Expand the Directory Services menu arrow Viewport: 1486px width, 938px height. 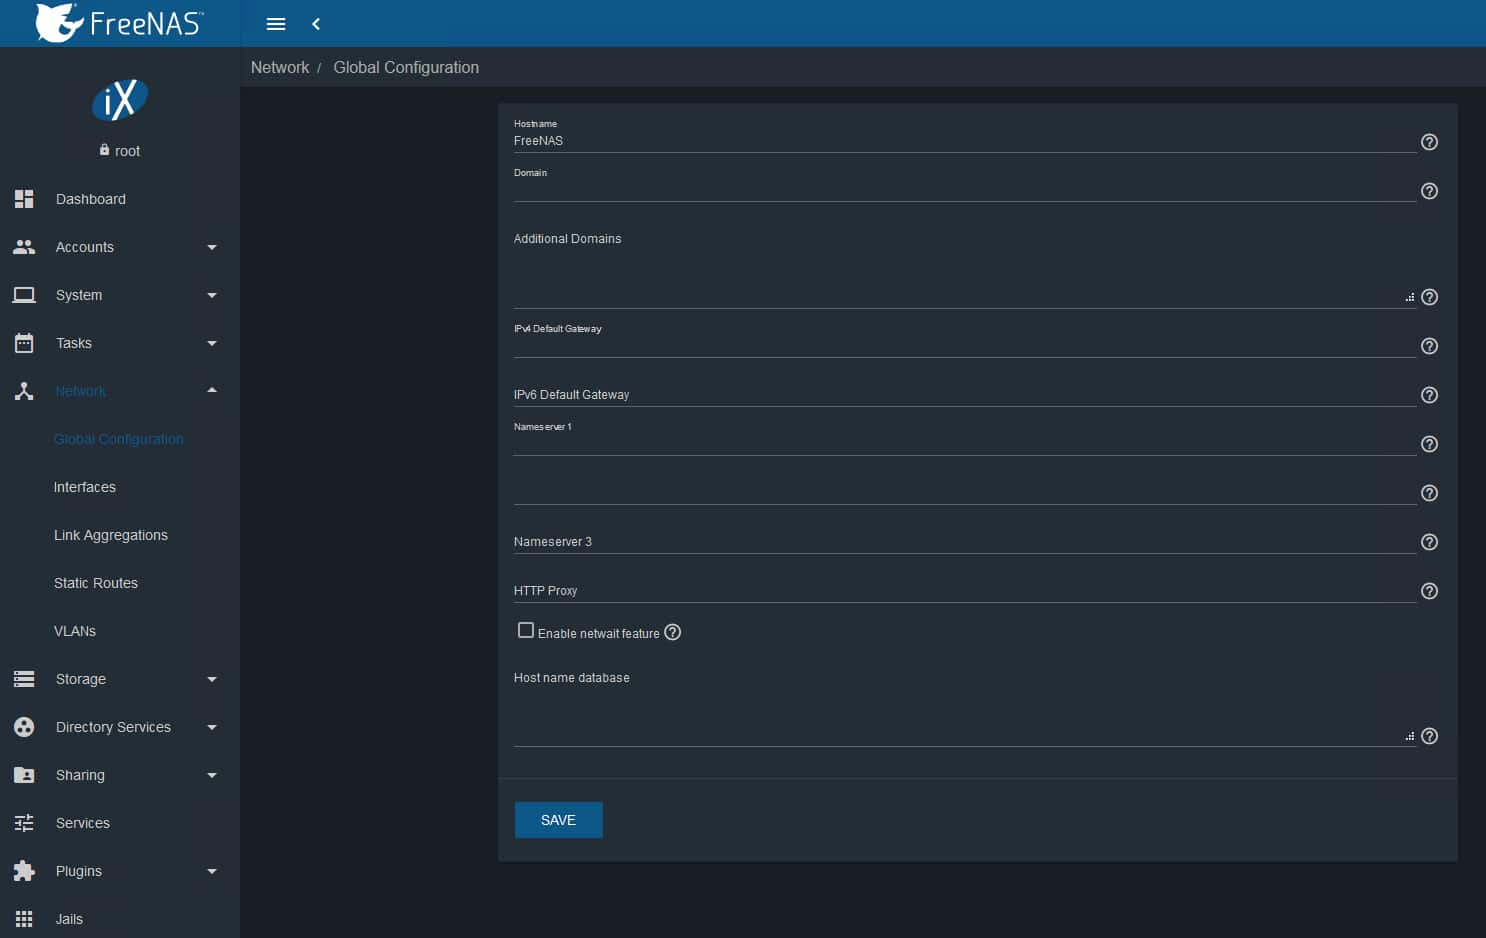click(x=212, y=727)
